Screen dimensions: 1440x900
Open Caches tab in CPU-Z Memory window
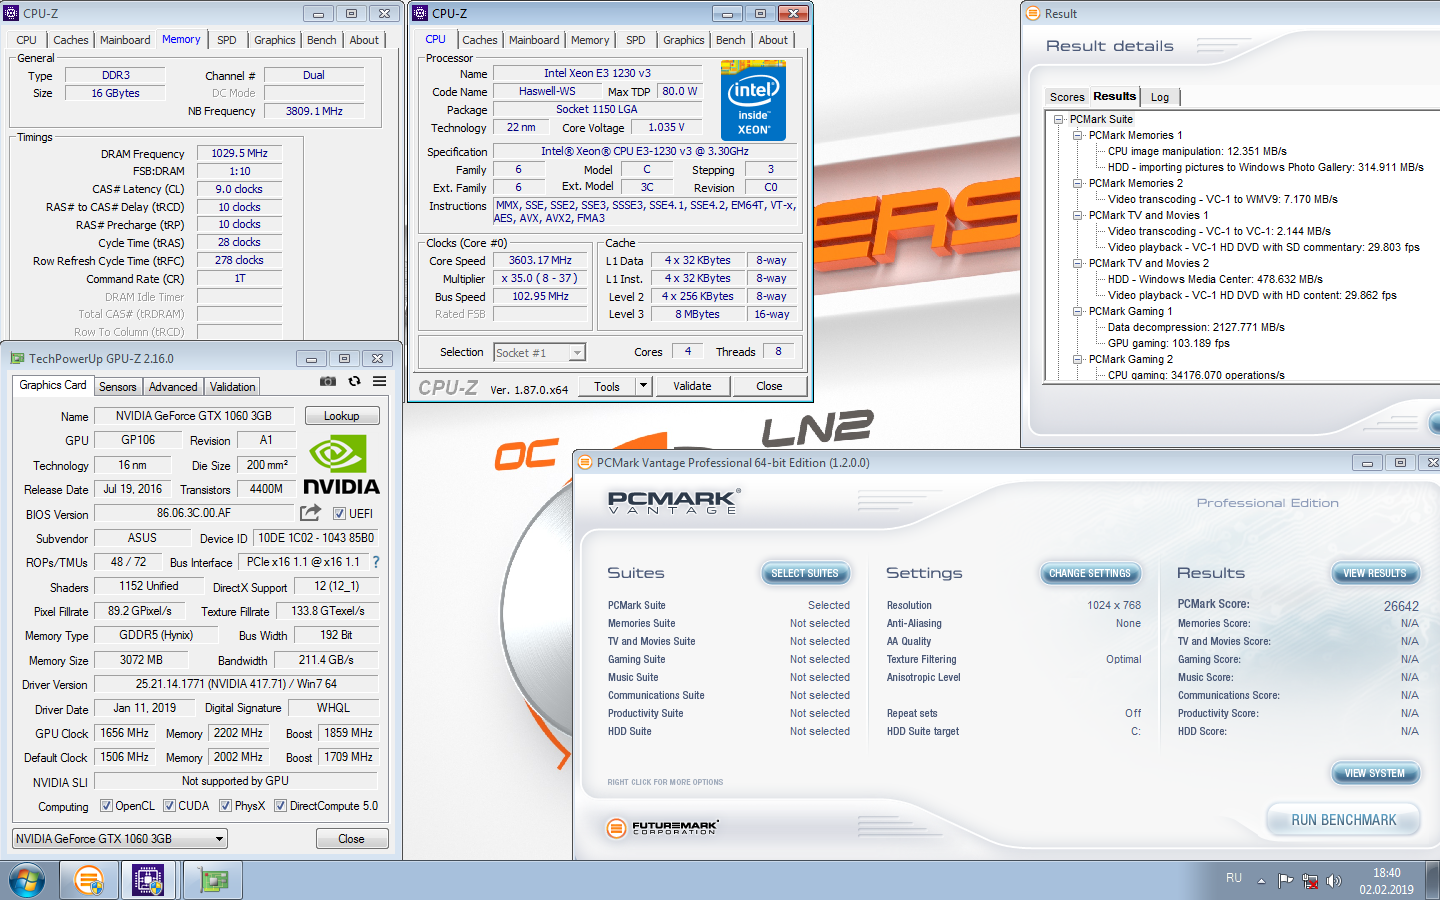(70, 40)
